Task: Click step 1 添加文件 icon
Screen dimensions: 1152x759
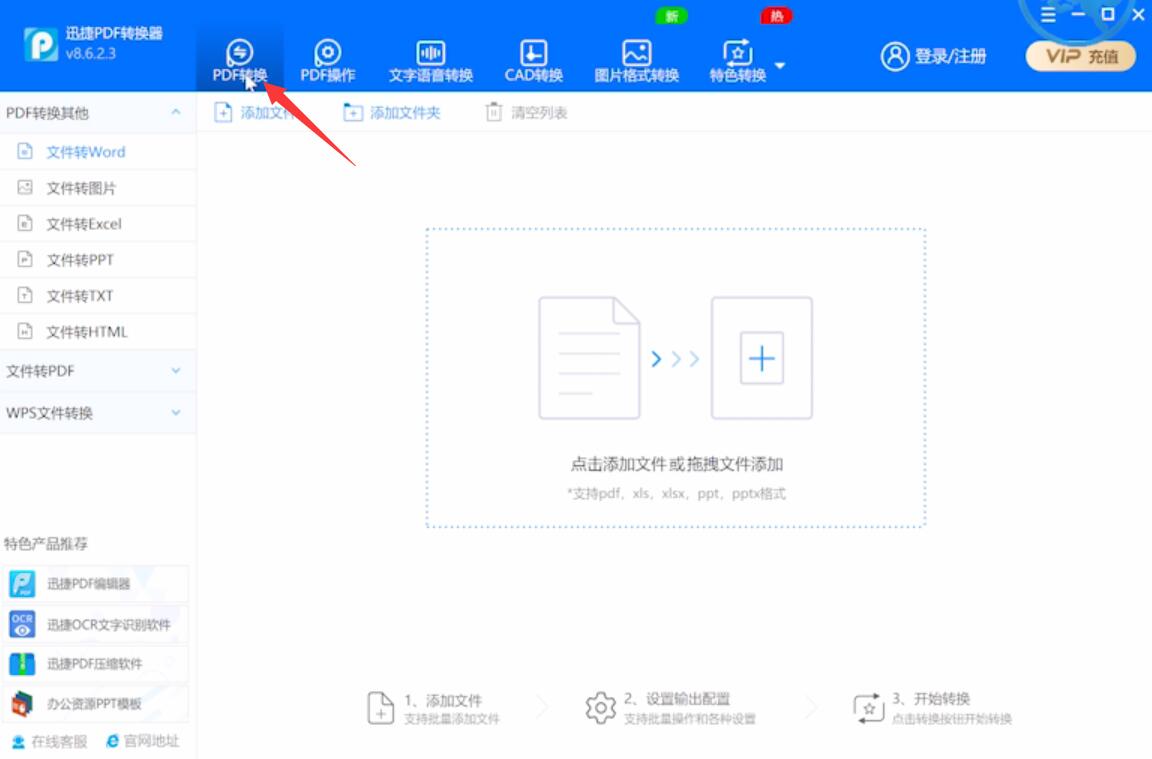Action: 381,708
